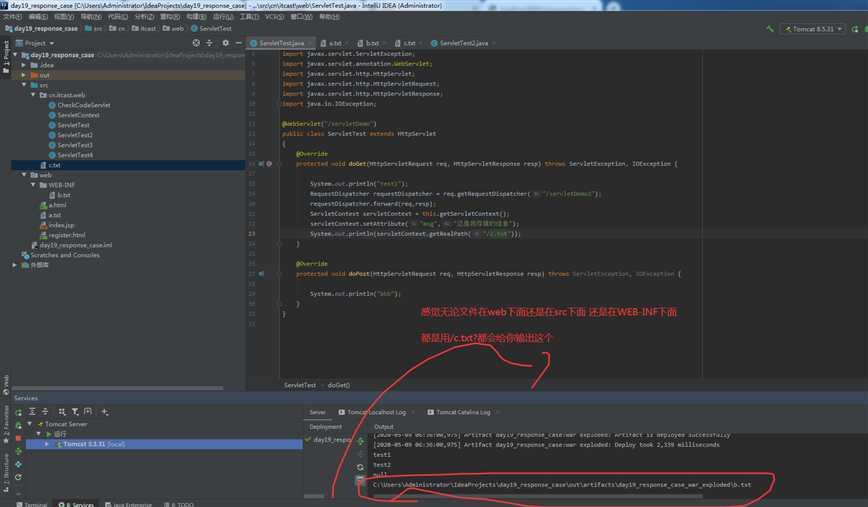
Task: Click the Filter icon in Services toolbar
Action: (75, 412)
